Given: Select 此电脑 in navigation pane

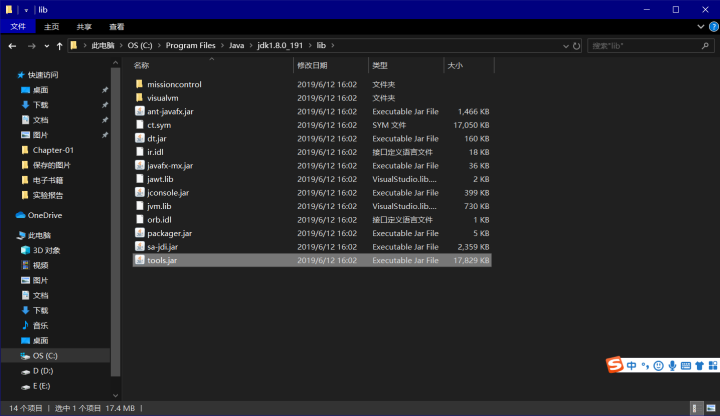Looking at the screenshot, I should (39, 235).
